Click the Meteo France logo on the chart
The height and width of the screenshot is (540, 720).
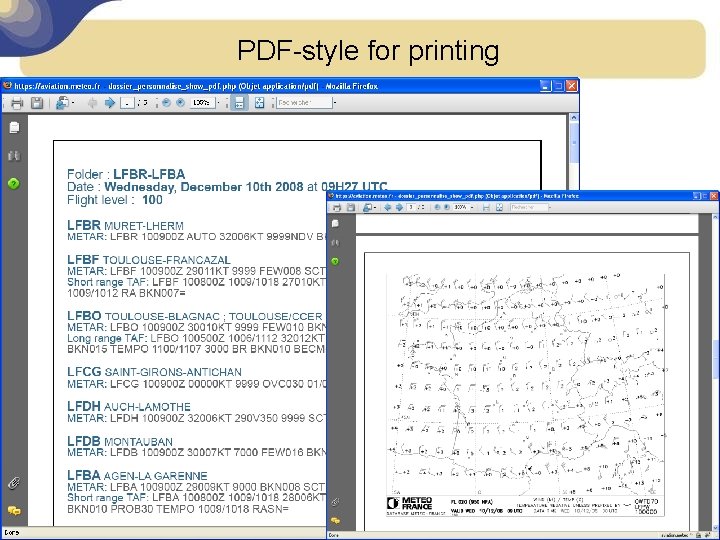410,503
